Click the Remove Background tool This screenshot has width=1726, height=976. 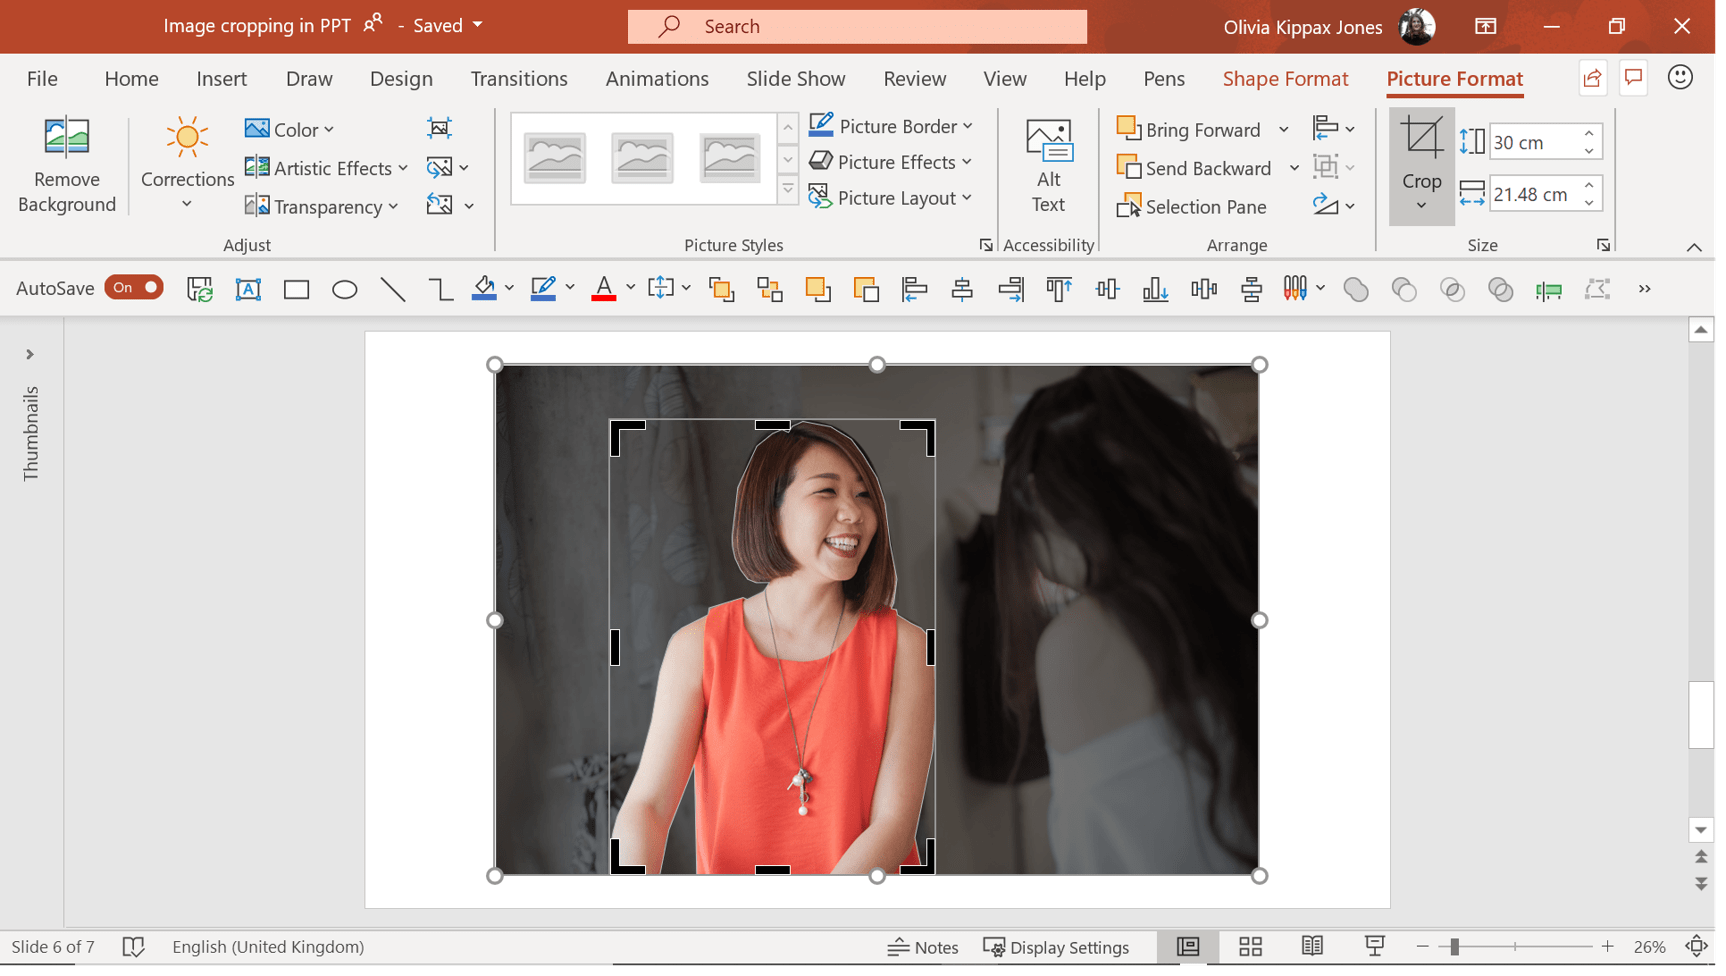pyautogui.click(x=66, y=166)
